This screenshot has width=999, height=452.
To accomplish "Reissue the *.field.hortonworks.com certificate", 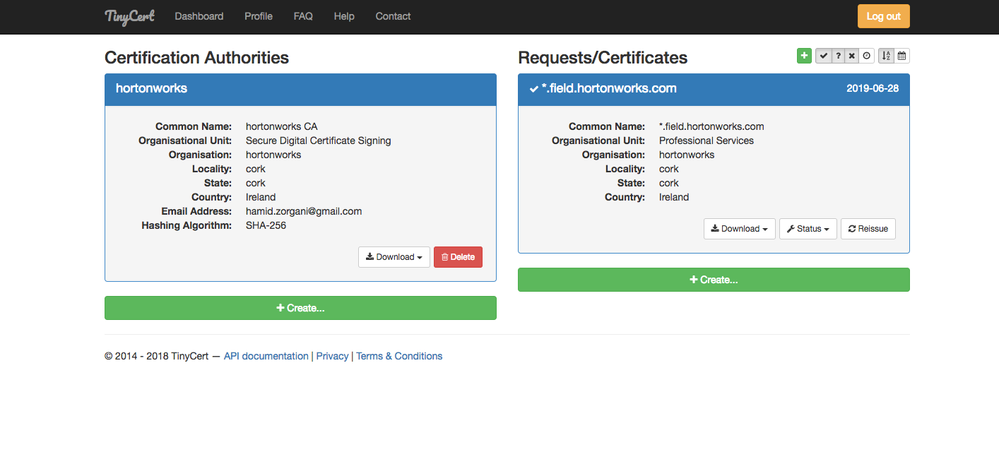I will point(868,229).
